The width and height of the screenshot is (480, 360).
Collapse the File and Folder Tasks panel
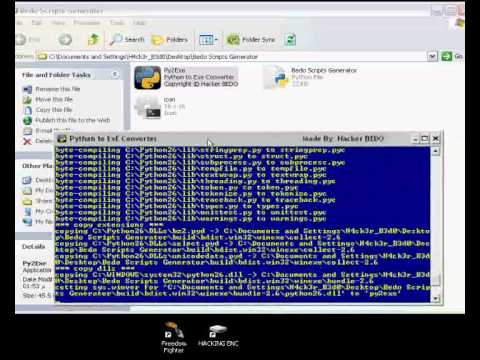click(x=115, y=74)
